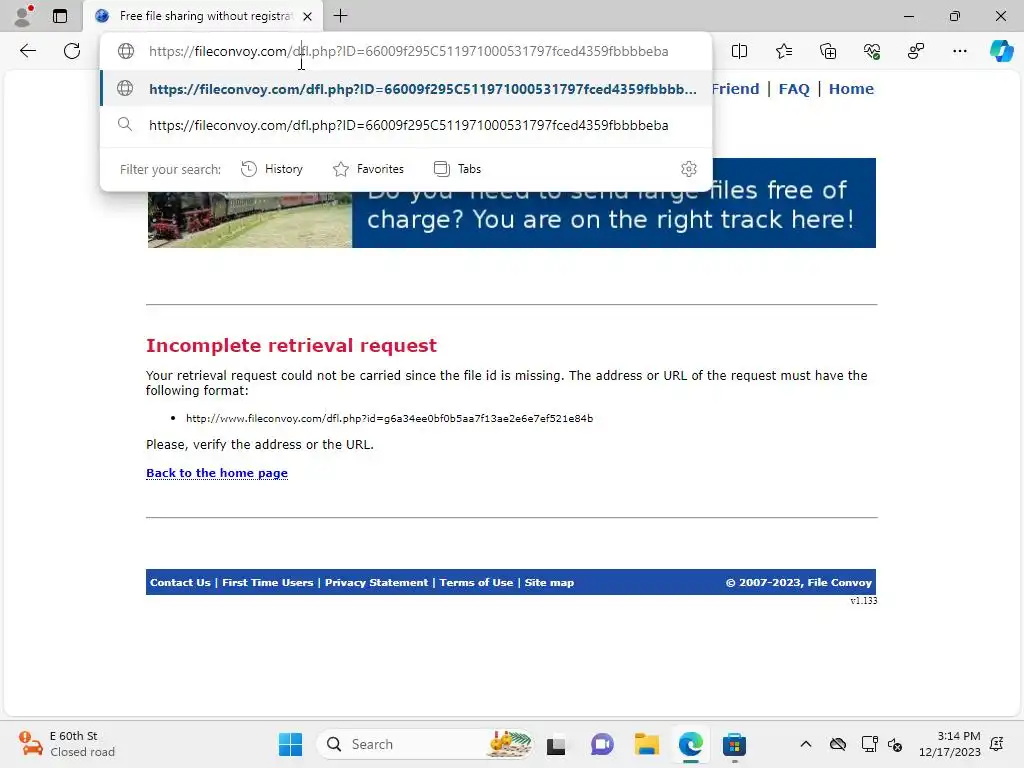The width and height of the screenshot is (1024, 768).
Task: Select the Free file sharing tab
Action: 202,16
